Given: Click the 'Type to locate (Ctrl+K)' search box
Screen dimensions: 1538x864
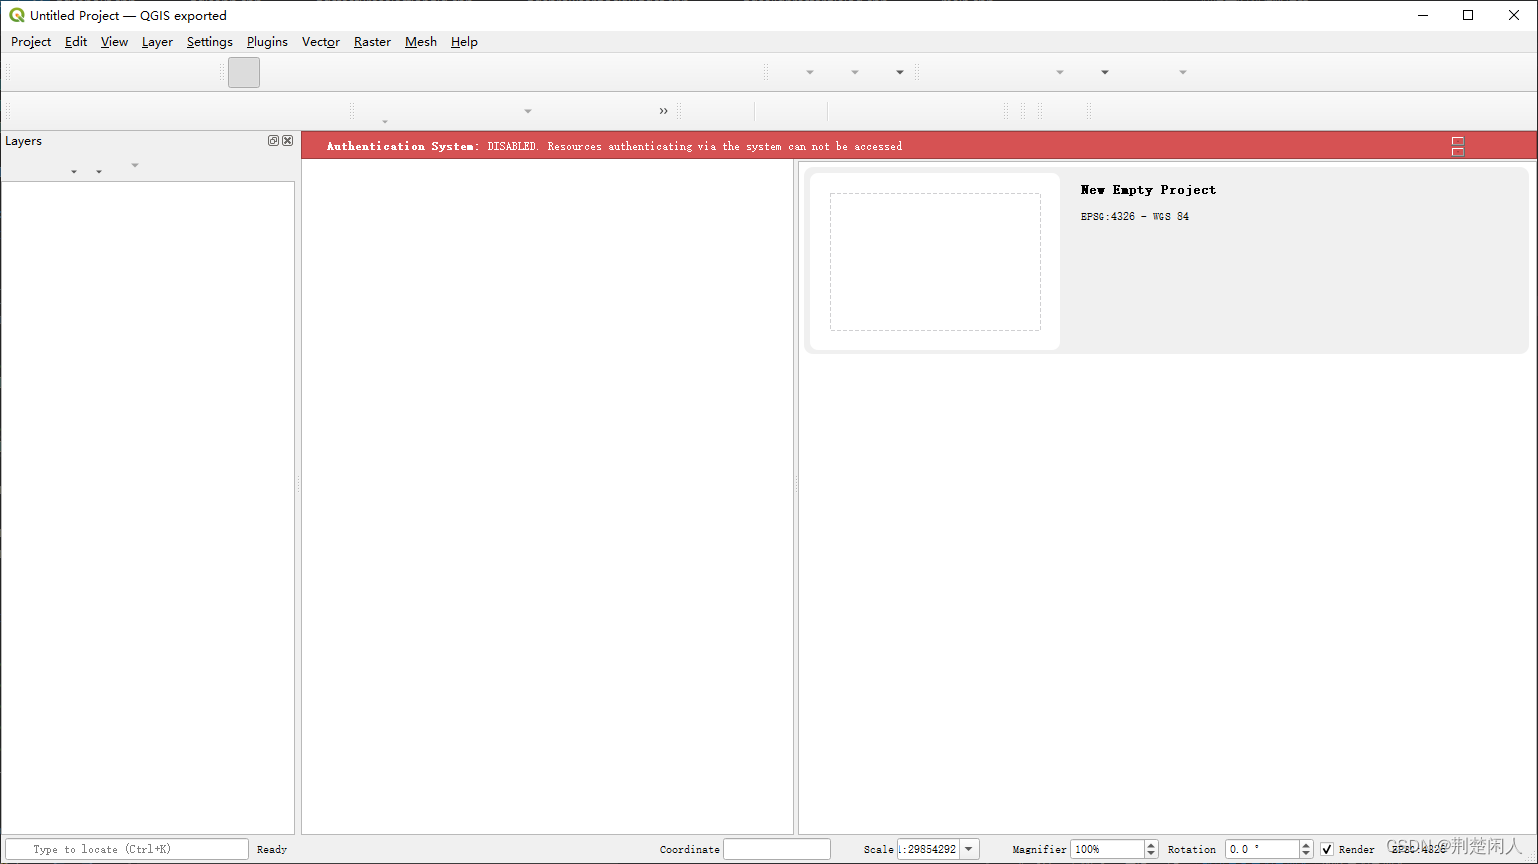Looking at the screenshot, I should pos(127,849).
